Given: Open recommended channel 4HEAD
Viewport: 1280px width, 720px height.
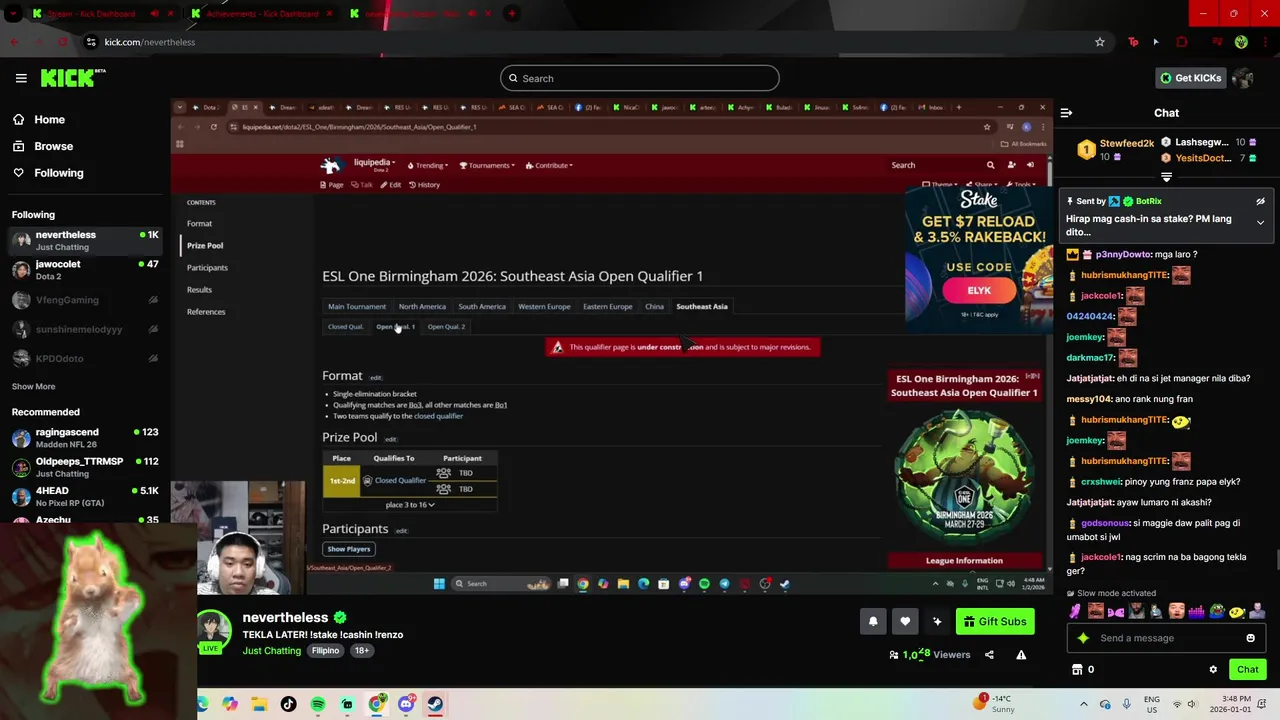Looking at the screenshot, I should (85, 496).
